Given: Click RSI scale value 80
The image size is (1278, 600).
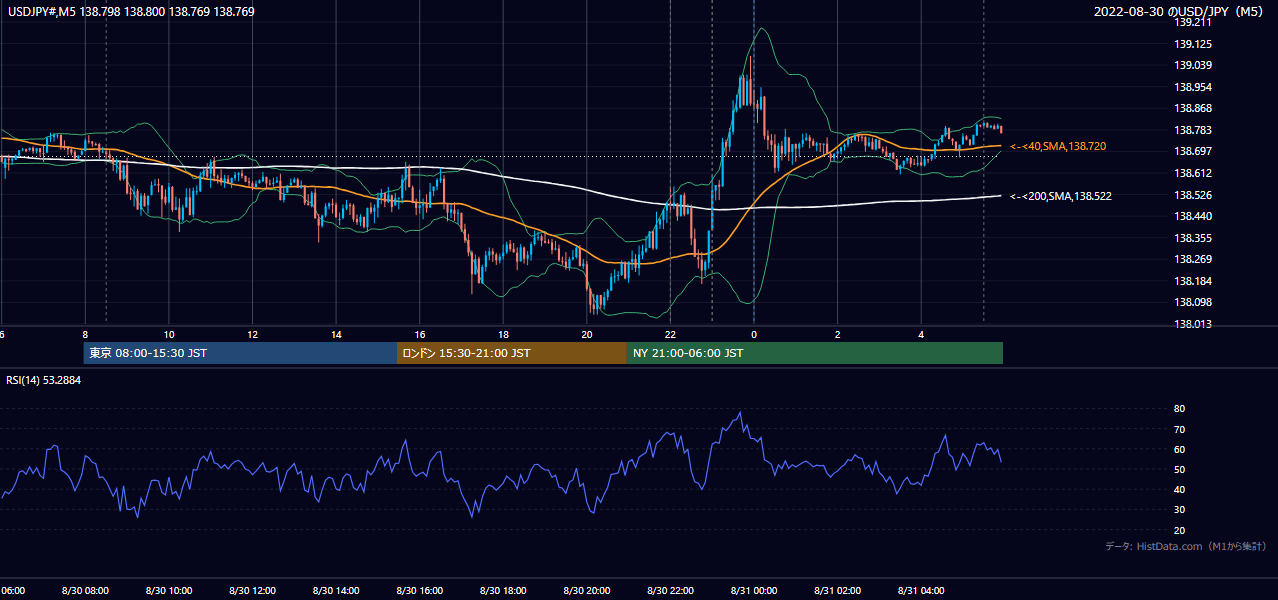Looking at the screenshot, I should 1179,409.
